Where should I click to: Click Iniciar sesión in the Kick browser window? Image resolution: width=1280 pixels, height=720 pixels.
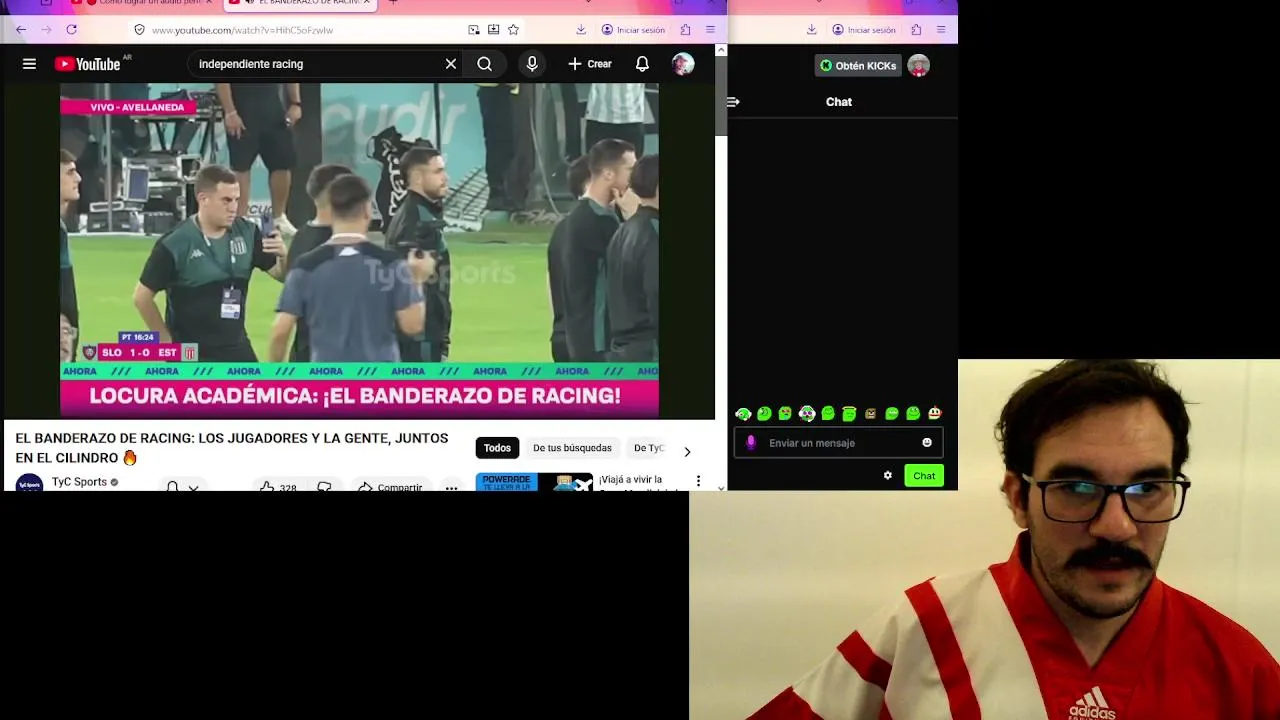(865, 30)
